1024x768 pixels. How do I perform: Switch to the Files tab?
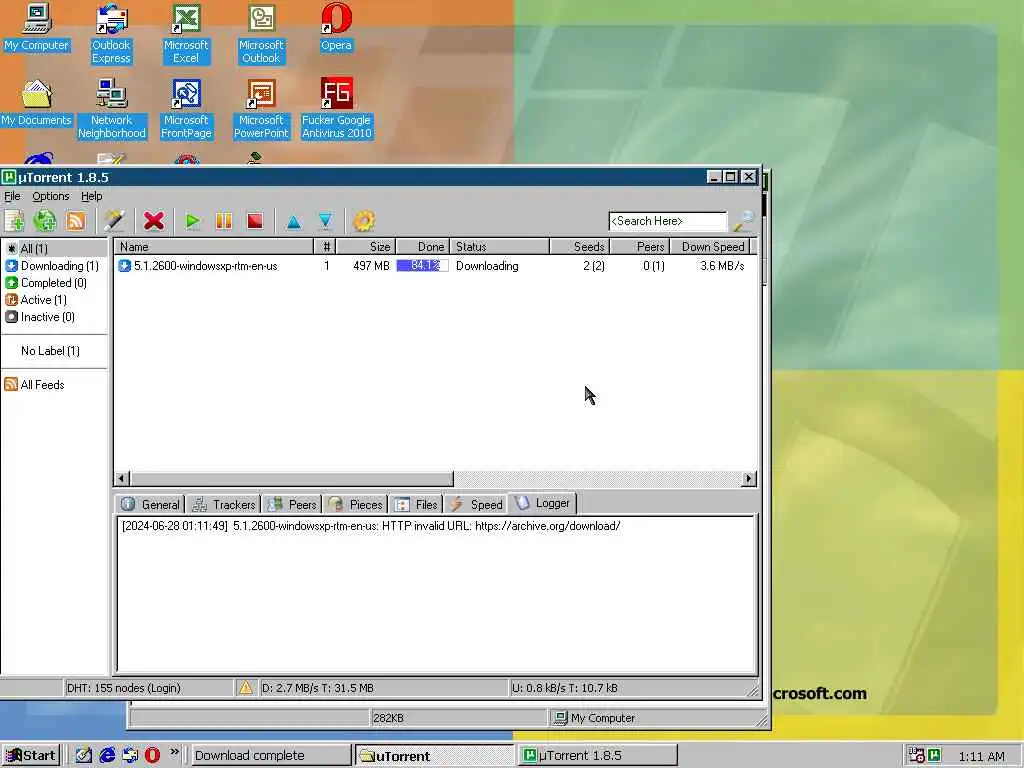click(x=416, y=504)
